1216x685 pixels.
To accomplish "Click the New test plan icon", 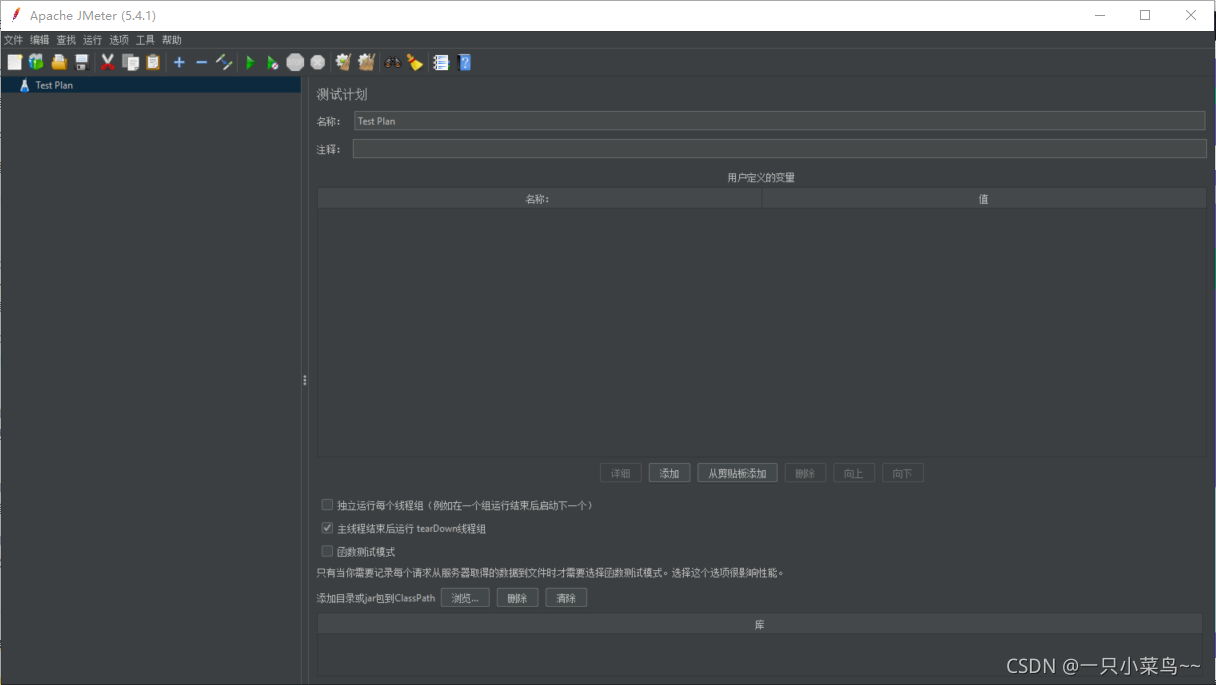I will [x=14, y=62].
